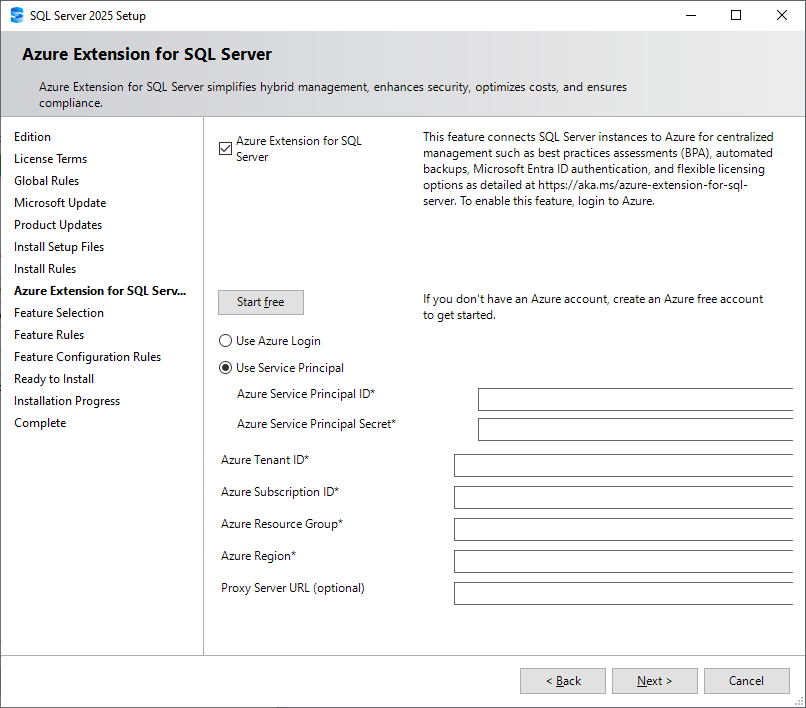The width and height of the screenshot is (806, 708).
Task: Click into the Azure Subscription ID field
Action: coord(624,497)
